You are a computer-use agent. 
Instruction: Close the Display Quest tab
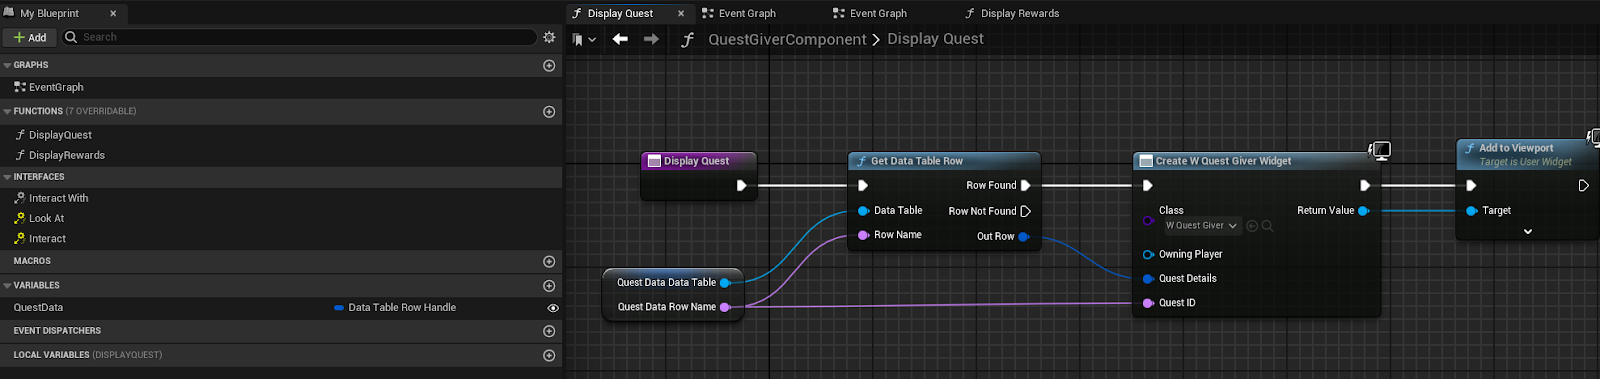click(x=681, y=13)
